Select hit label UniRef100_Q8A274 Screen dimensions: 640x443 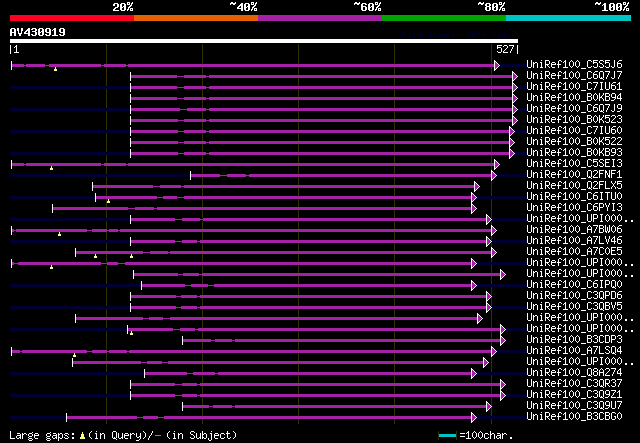click(x=574, y=372)
